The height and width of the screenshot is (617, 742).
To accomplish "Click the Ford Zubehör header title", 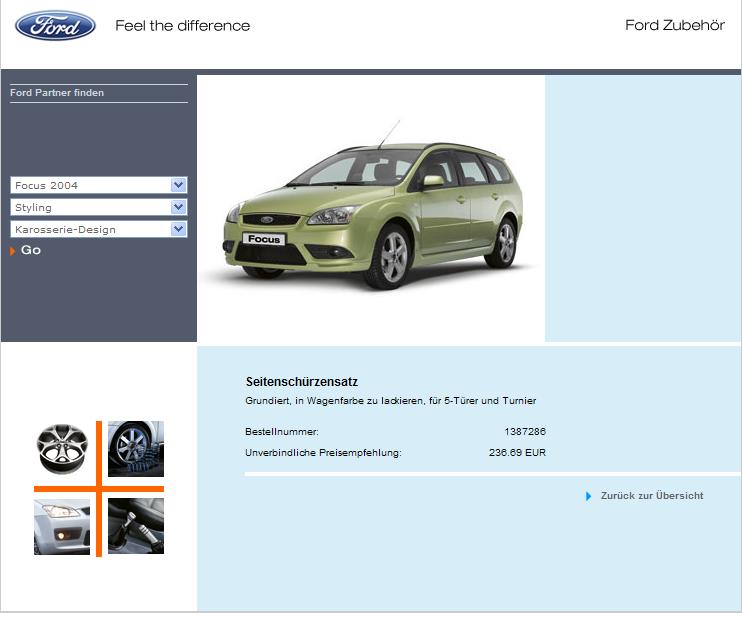I will pos(674,25).
